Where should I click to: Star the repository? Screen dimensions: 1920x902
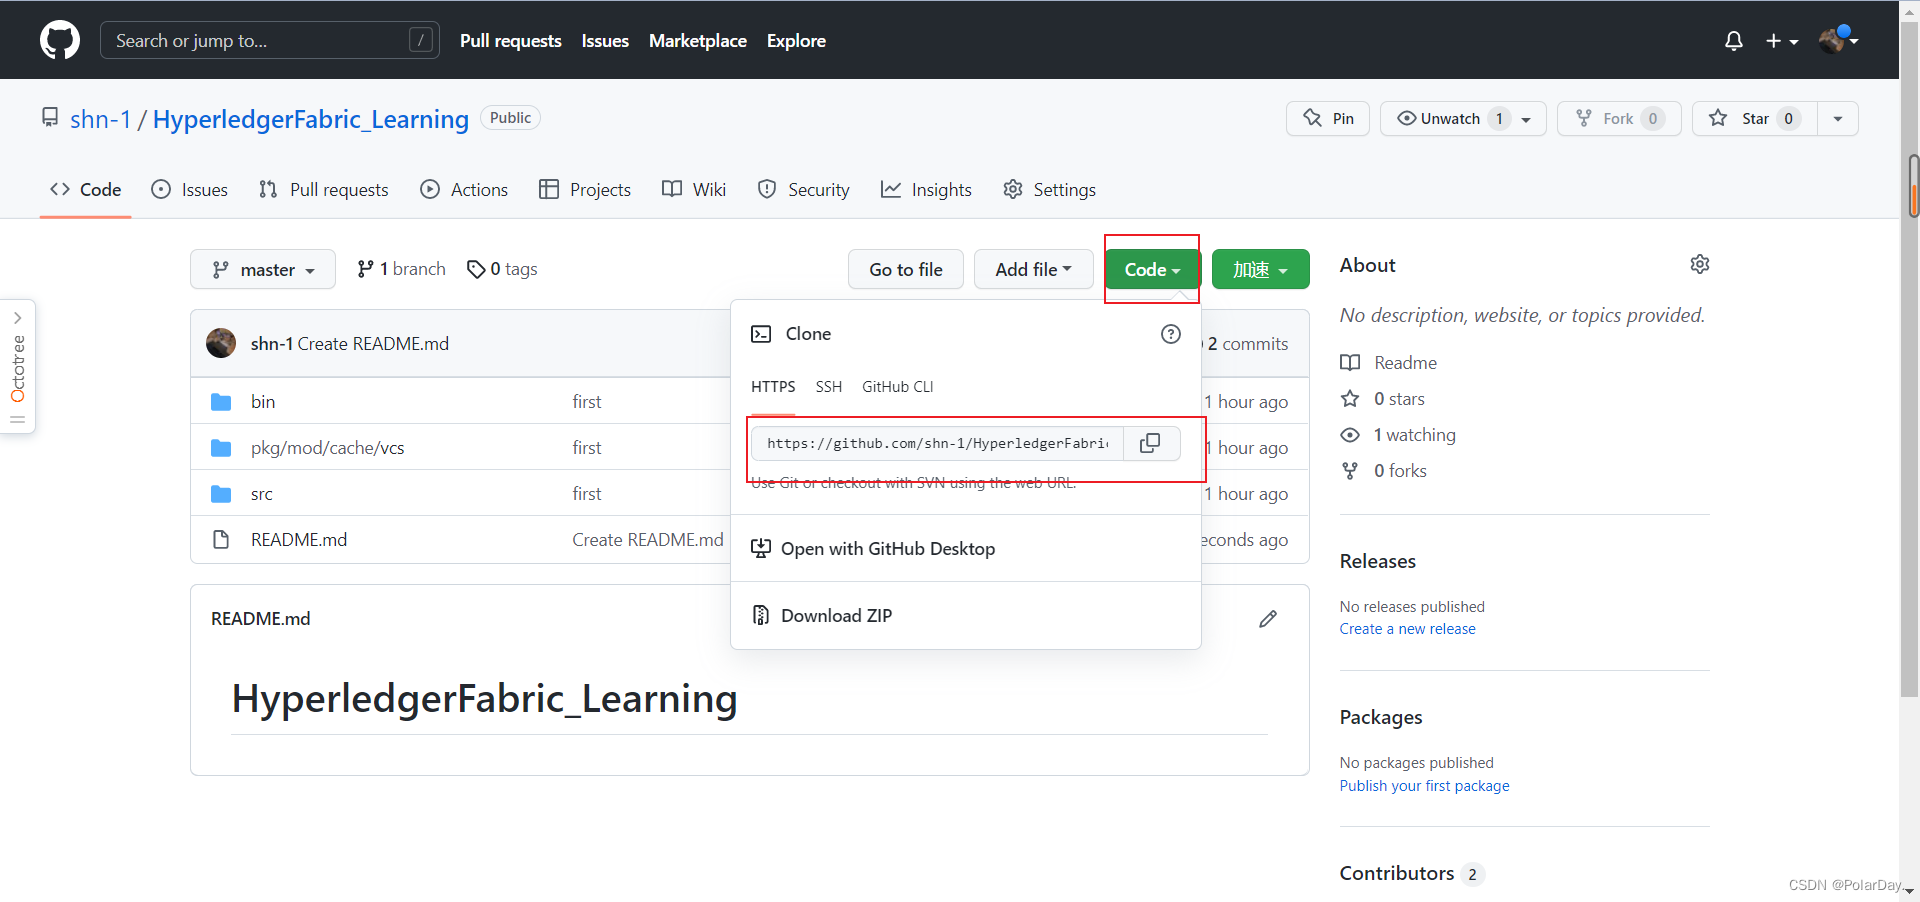[1755, 118]
